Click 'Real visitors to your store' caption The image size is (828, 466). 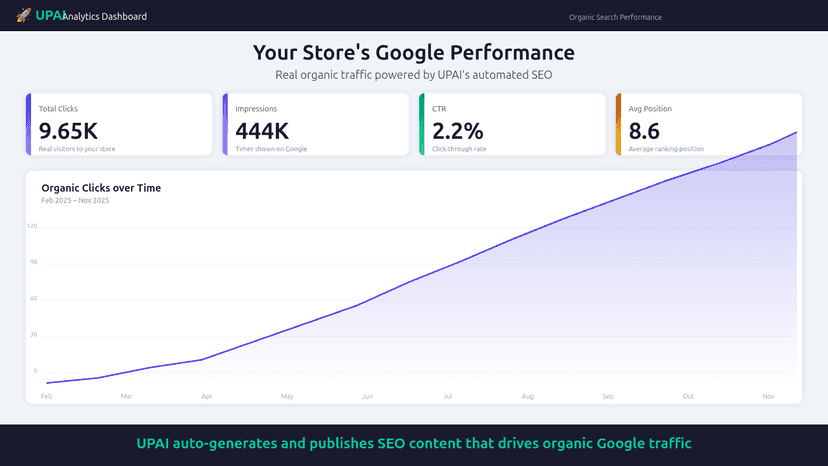pos(77,149)
